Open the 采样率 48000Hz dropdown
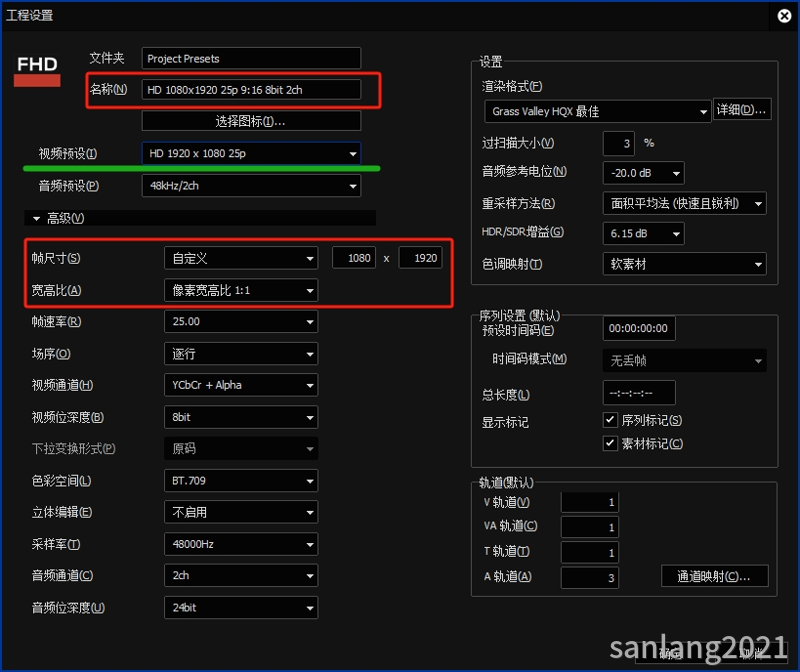 point(241,544)
